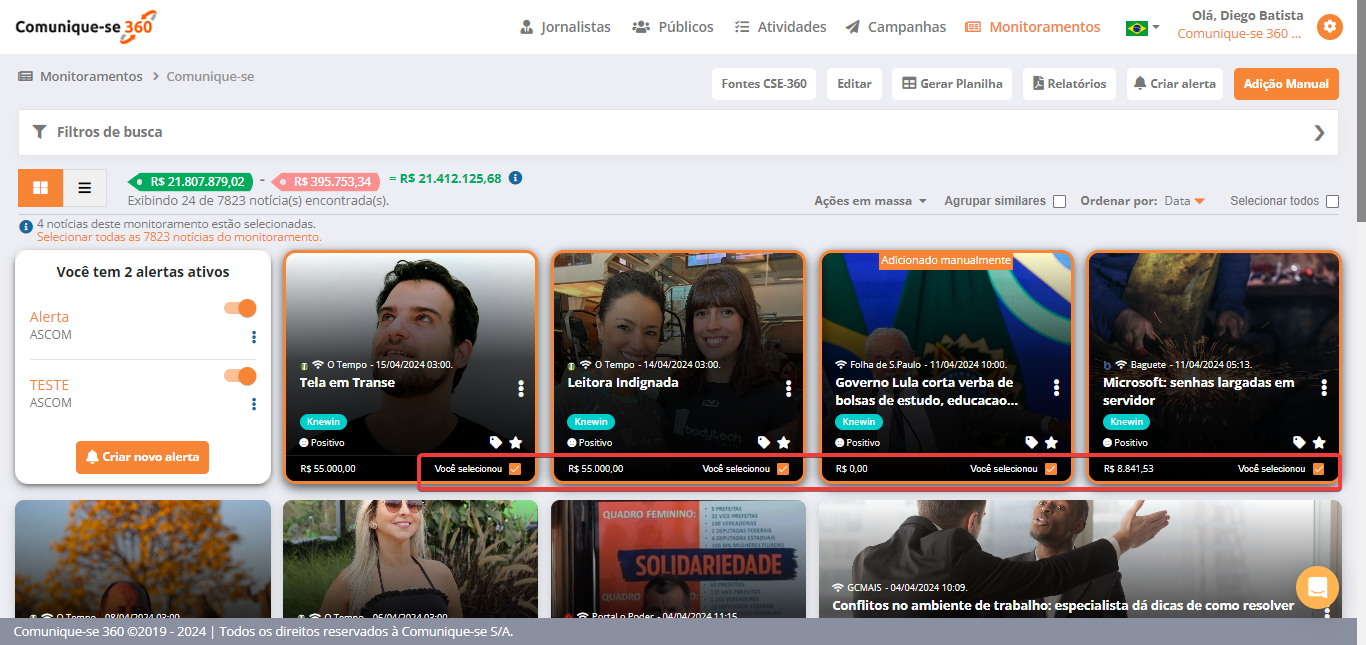Click headline 'Conflitos no ambiente de trabalho'

click(x=1063, y=605)
